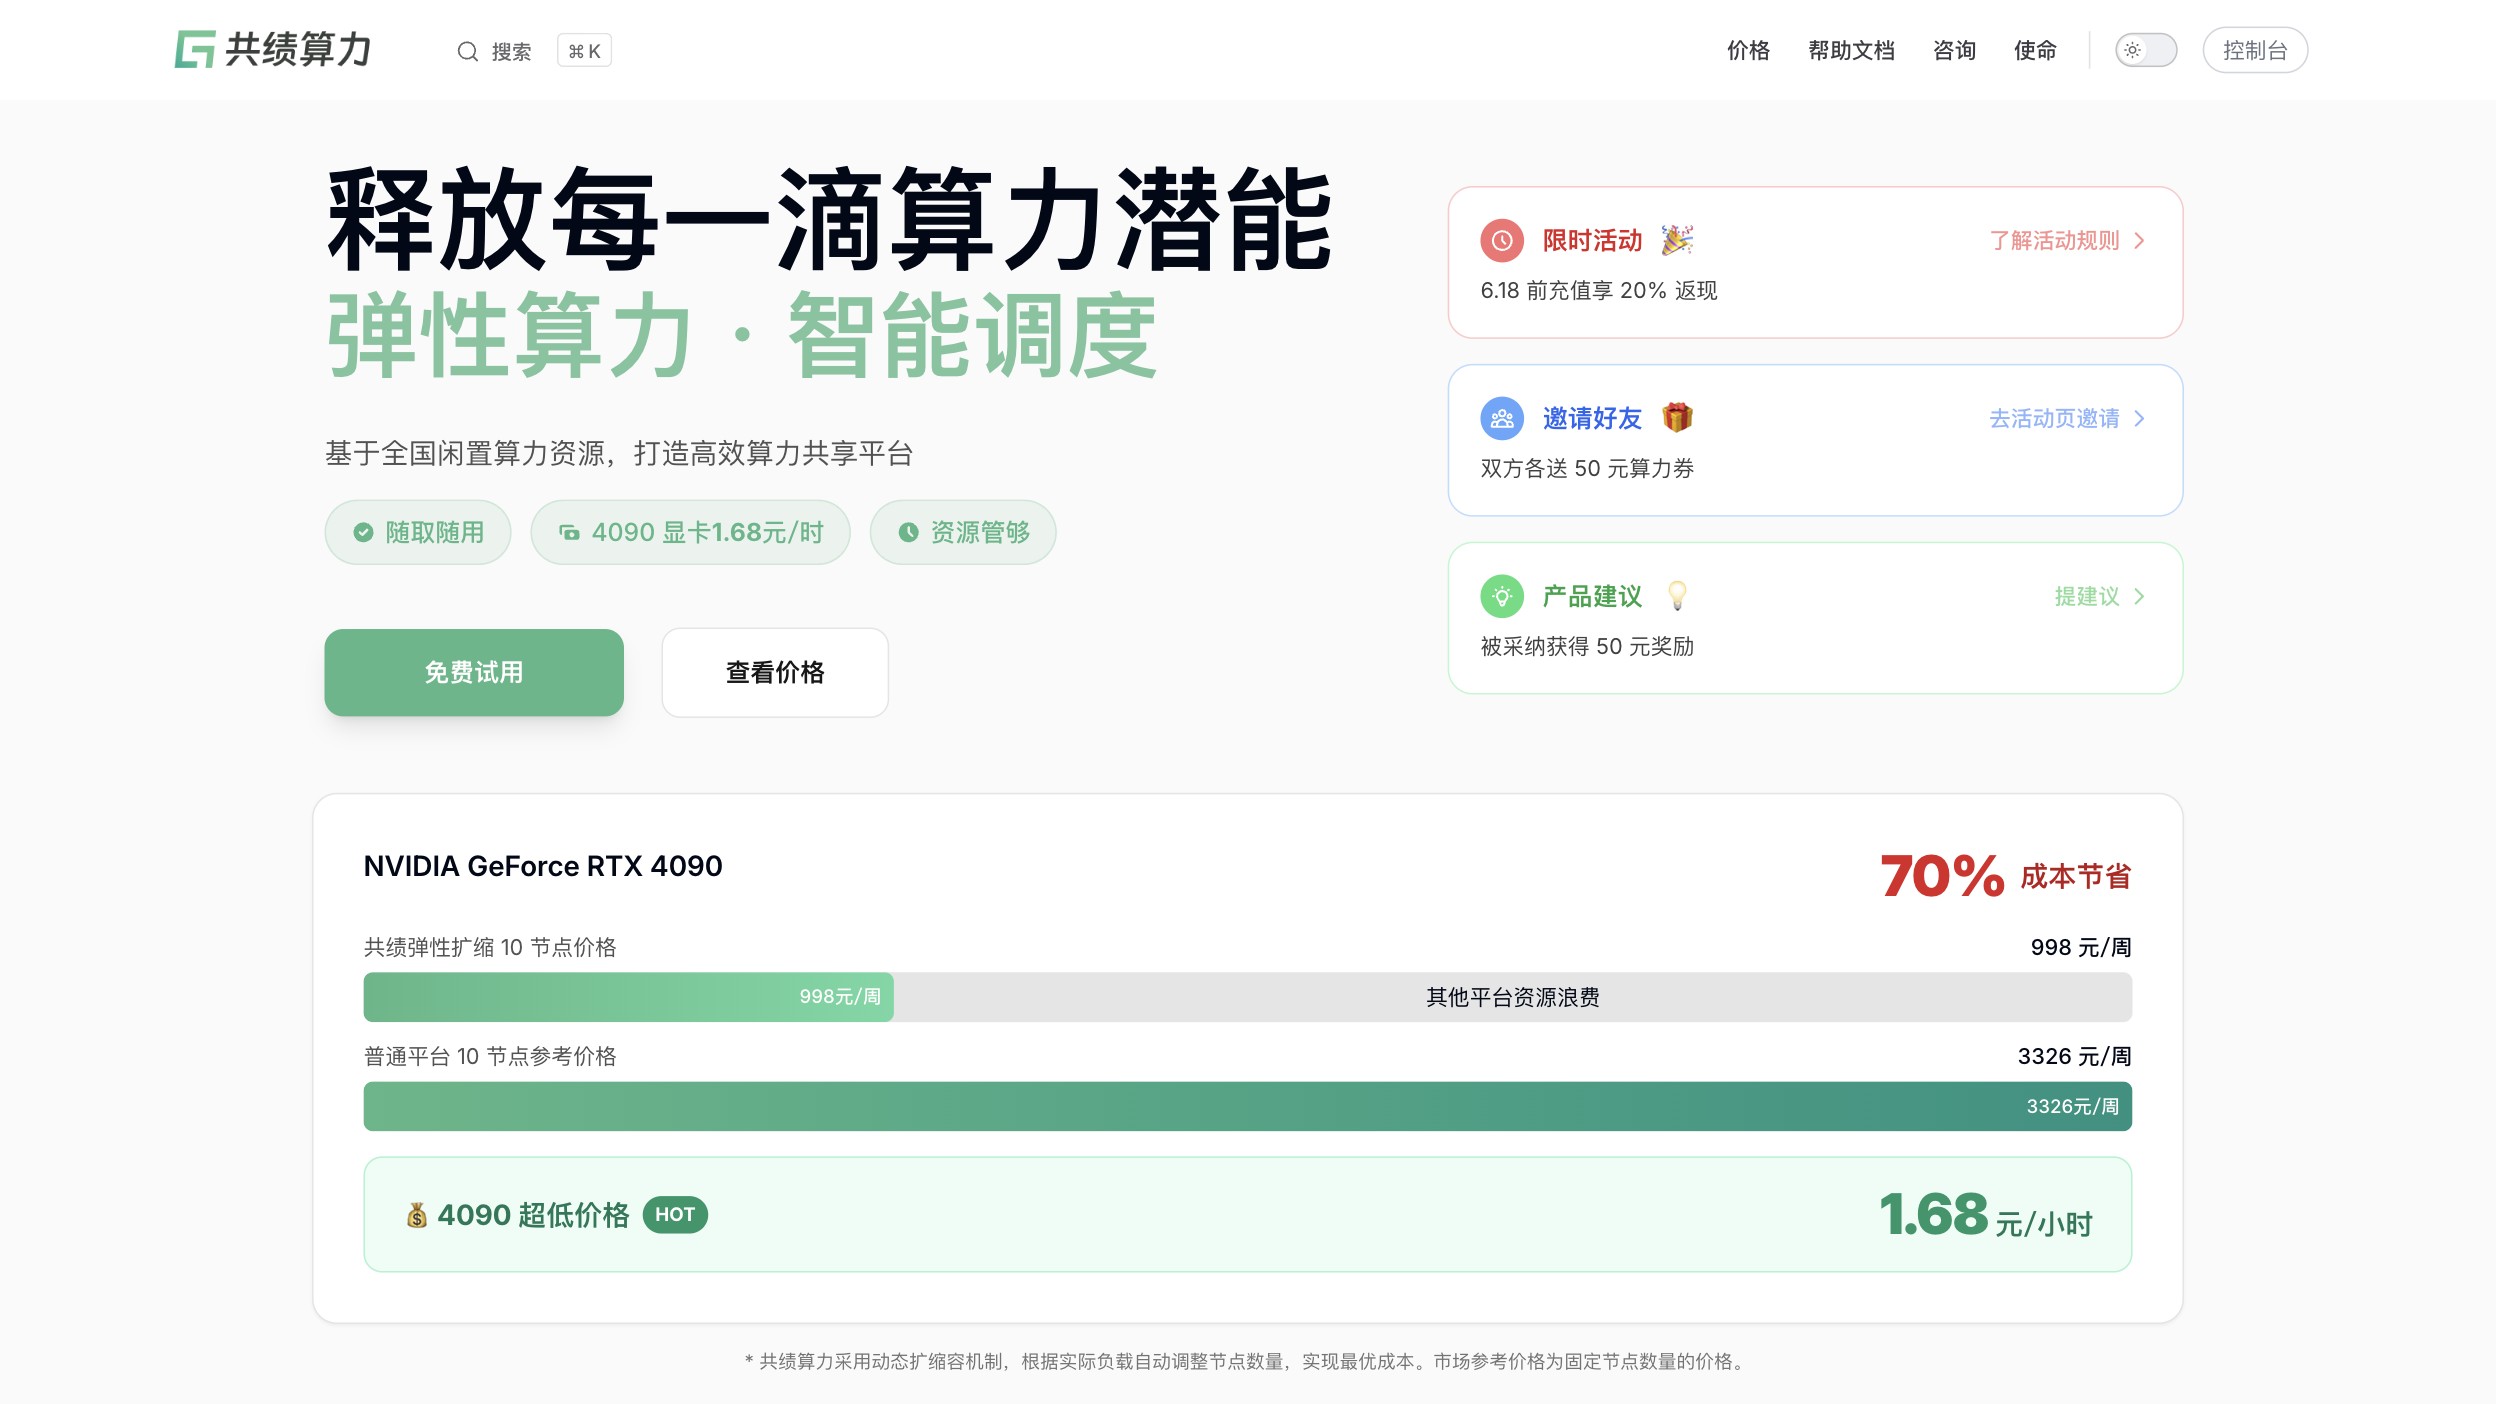Click the GPU icon in the 4090 显卡 badge
Image resolution: width=2496 pixels, height=1404 pixels.
pyautogui.click(x=568, y=532)
